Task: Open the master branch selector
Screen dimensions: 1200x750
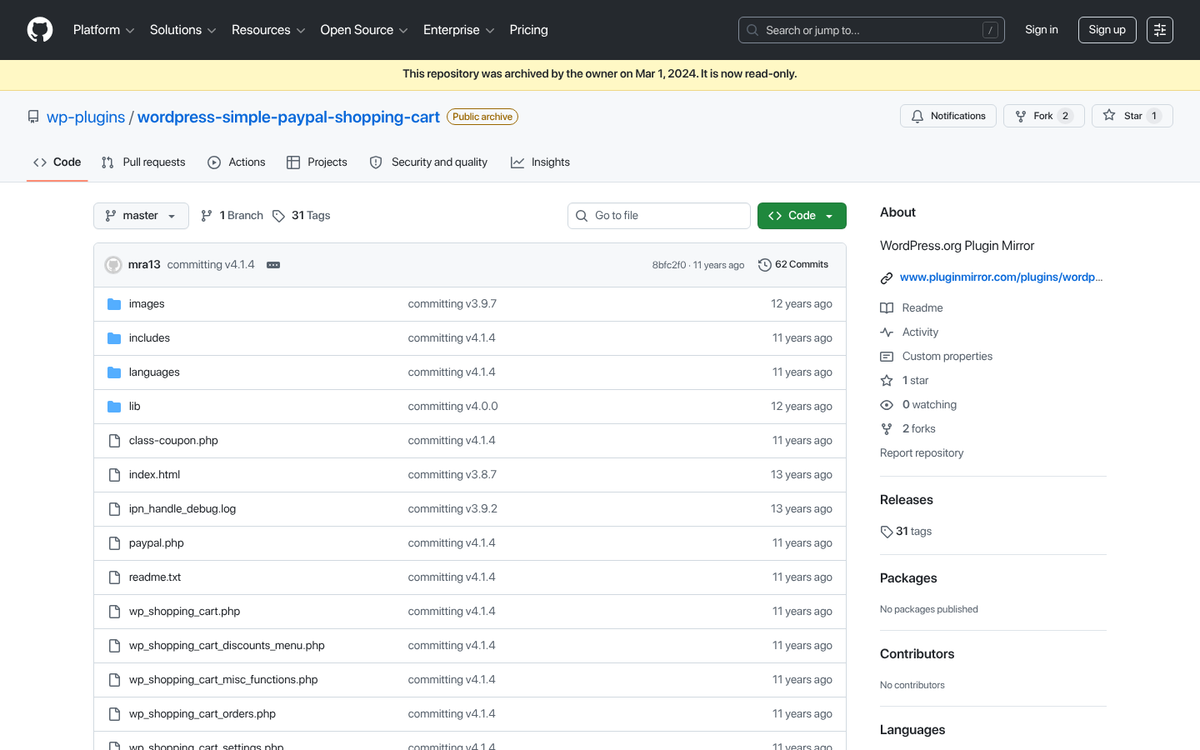Action: point(140,215)
